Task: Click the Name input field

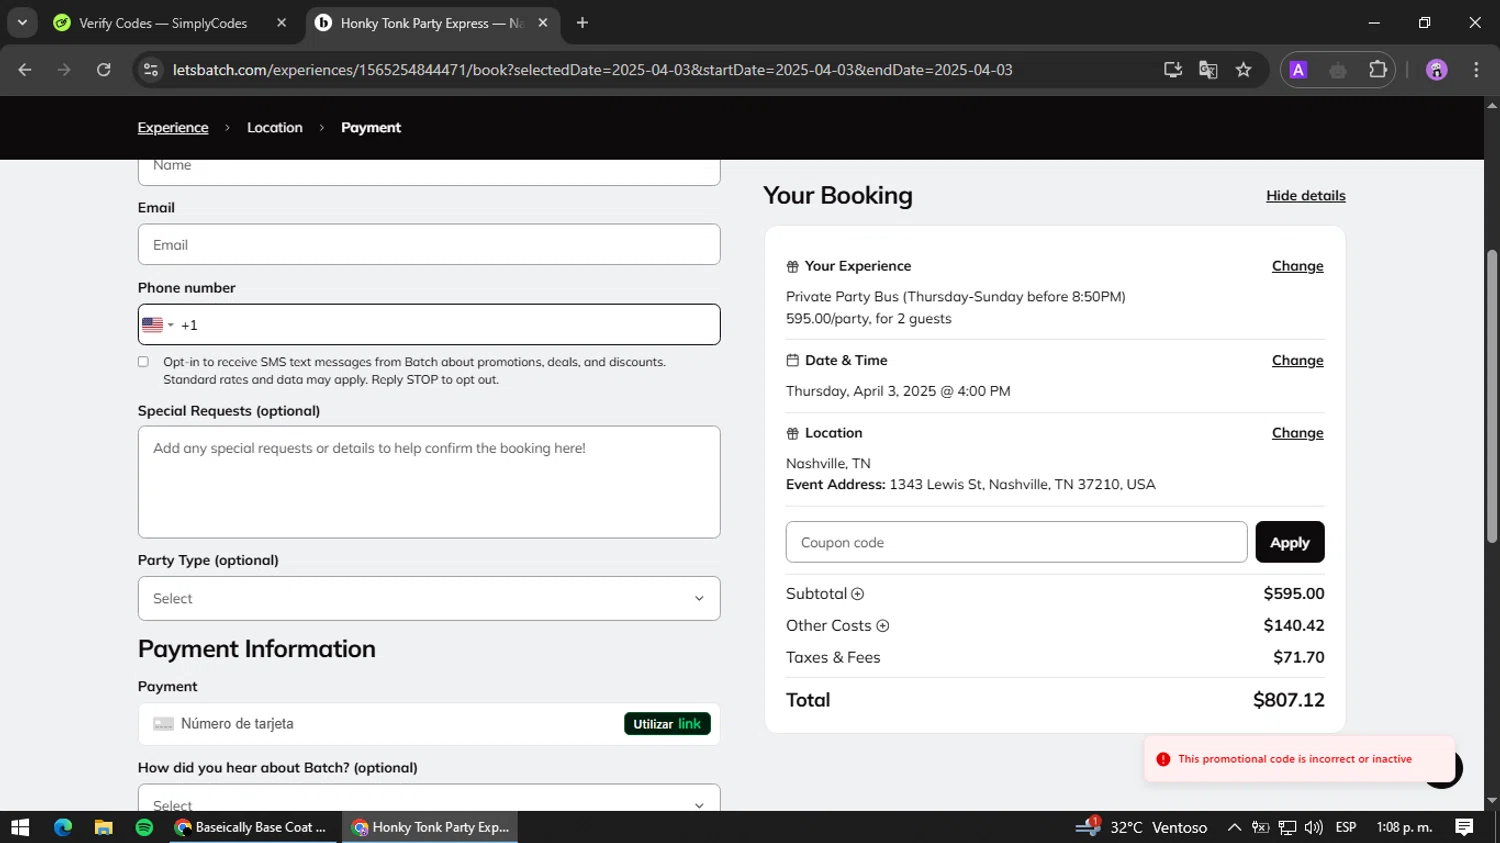Action: pyautogui.click(x=429, y=171)
